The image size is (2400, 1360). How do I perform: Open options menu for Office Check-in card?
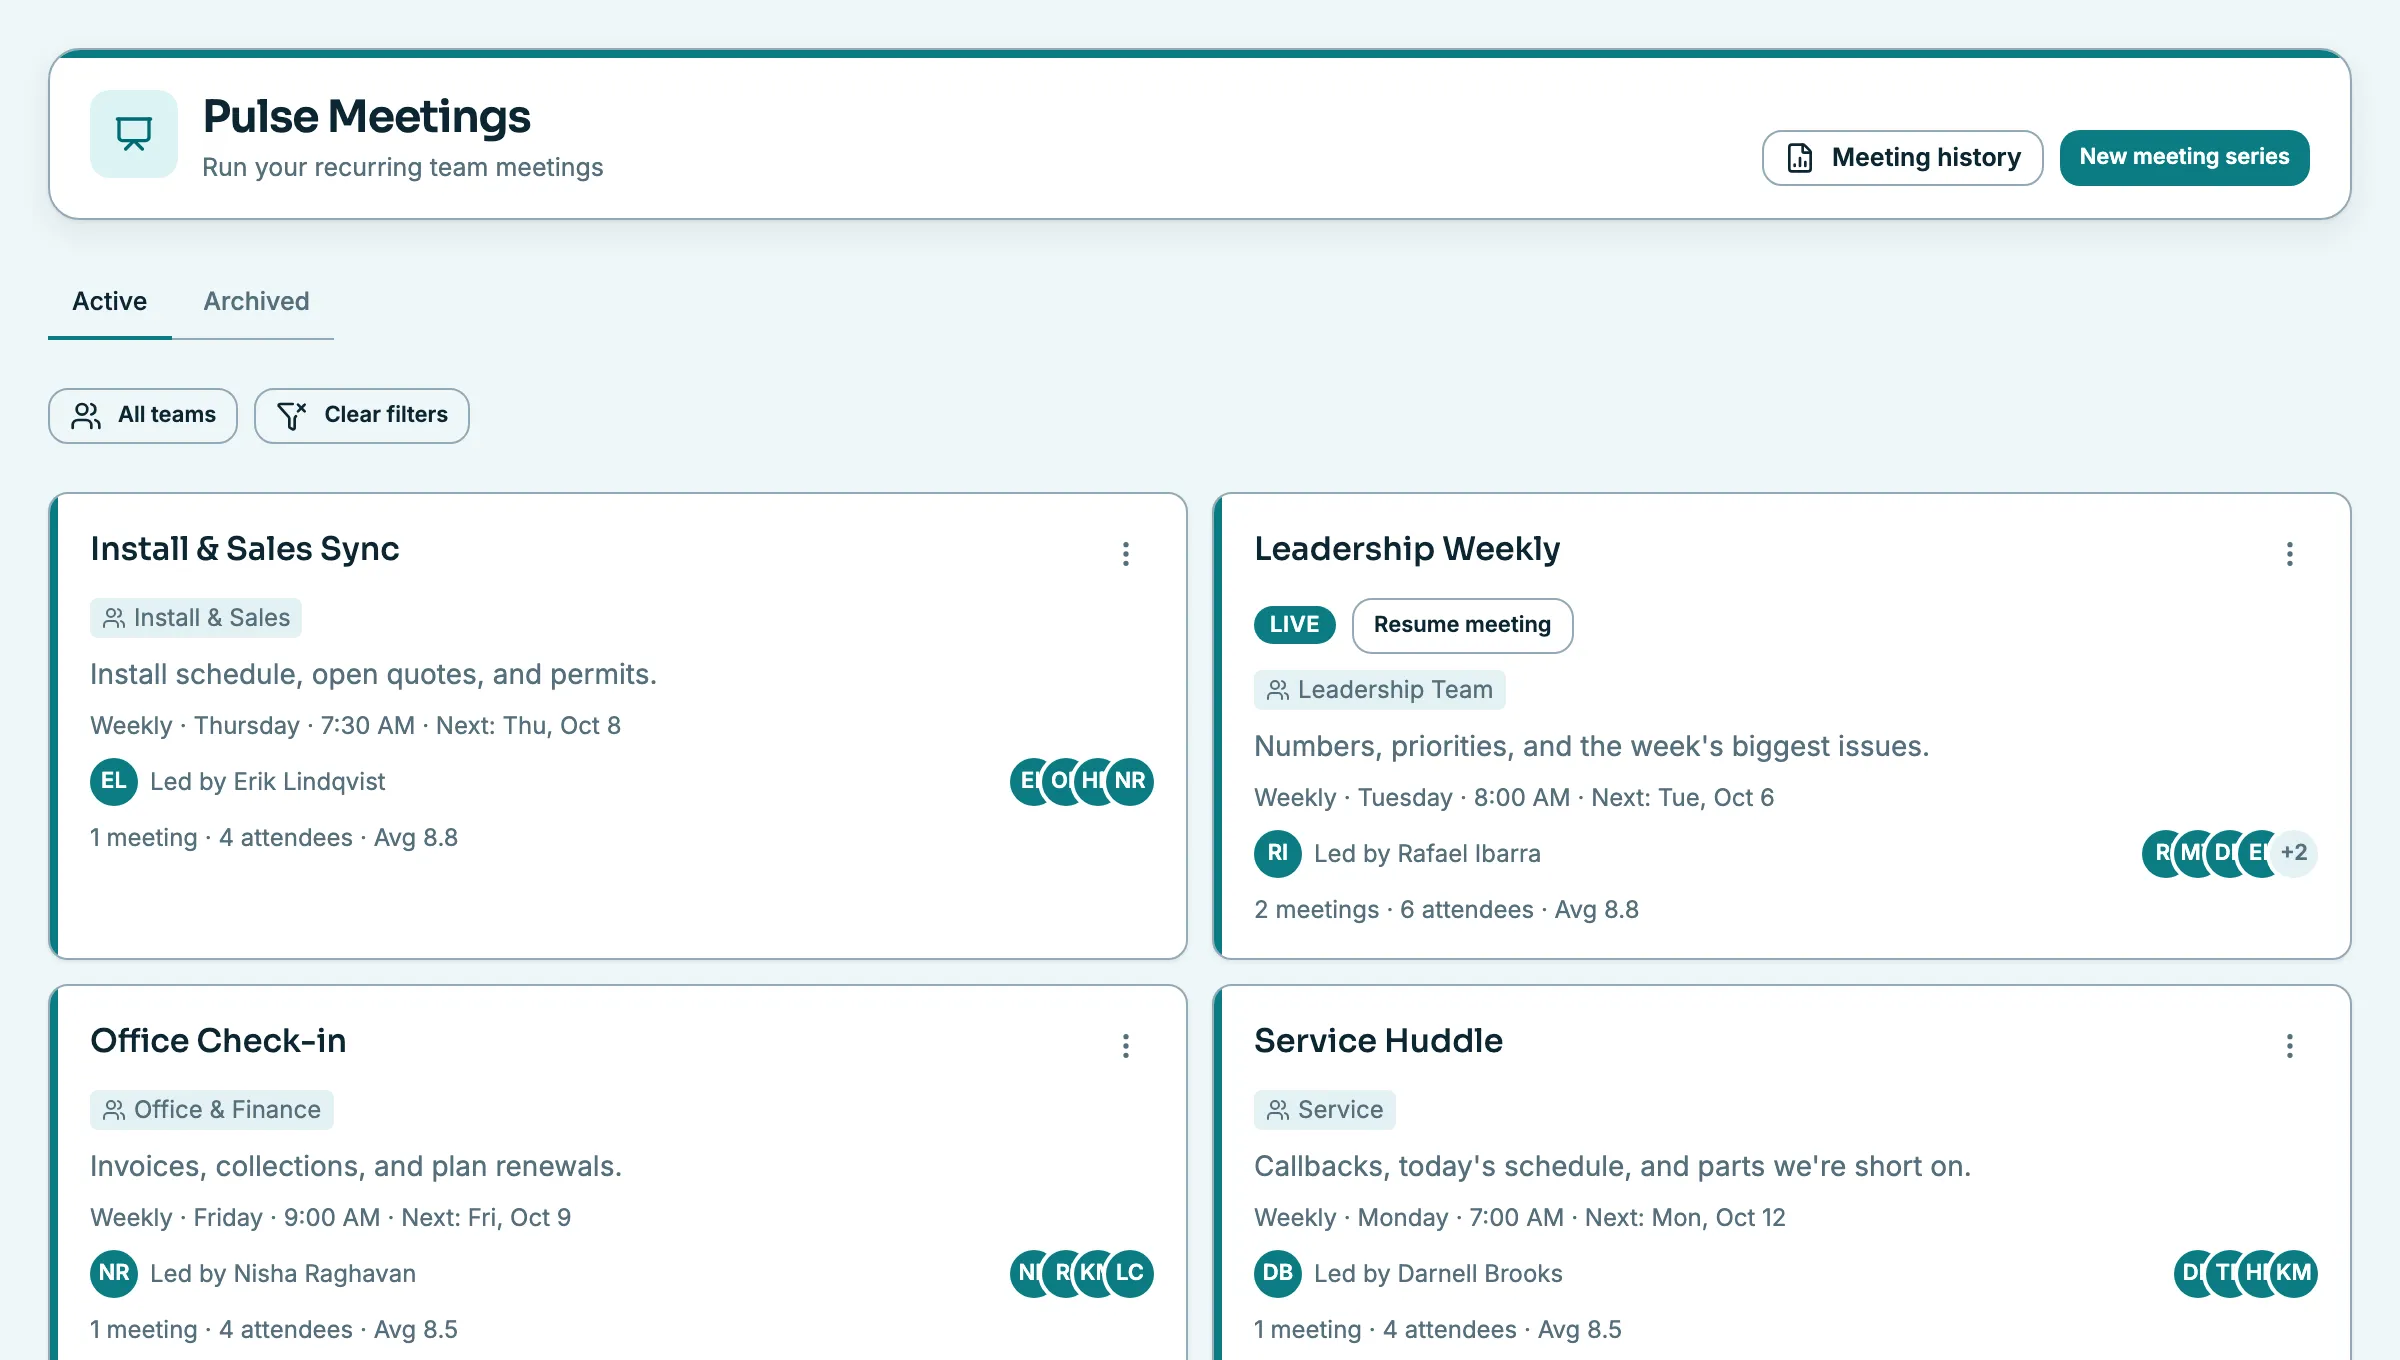point(1126,1046)
